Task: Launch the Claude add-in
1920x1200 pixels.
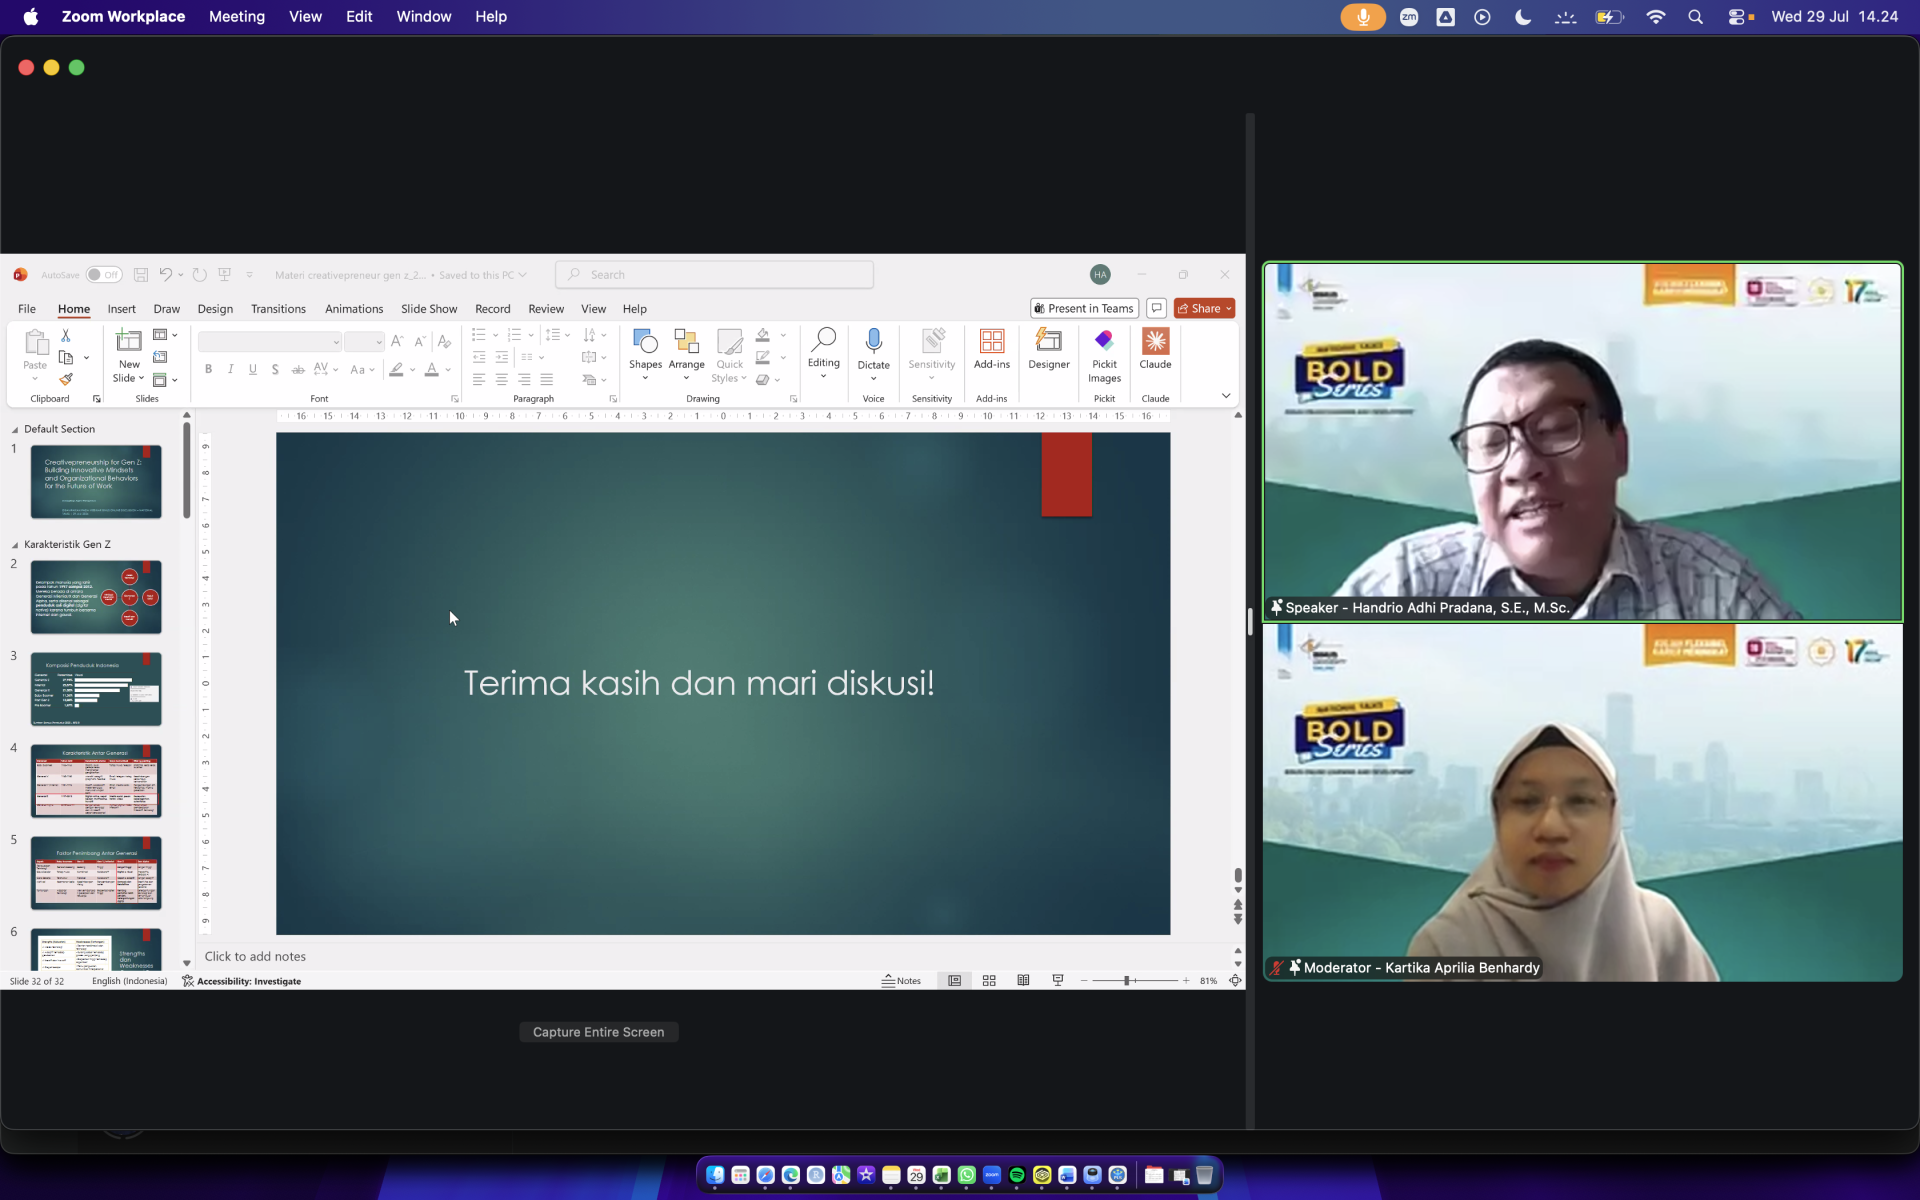Action: (1155, 349)
